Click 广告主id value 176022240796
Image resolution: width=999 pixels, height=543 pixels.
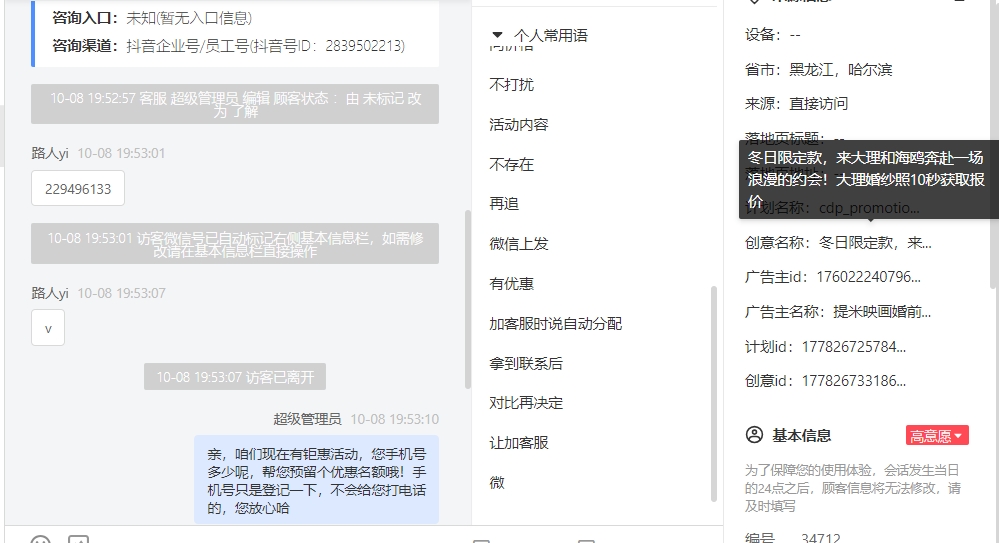coord(868,277)
